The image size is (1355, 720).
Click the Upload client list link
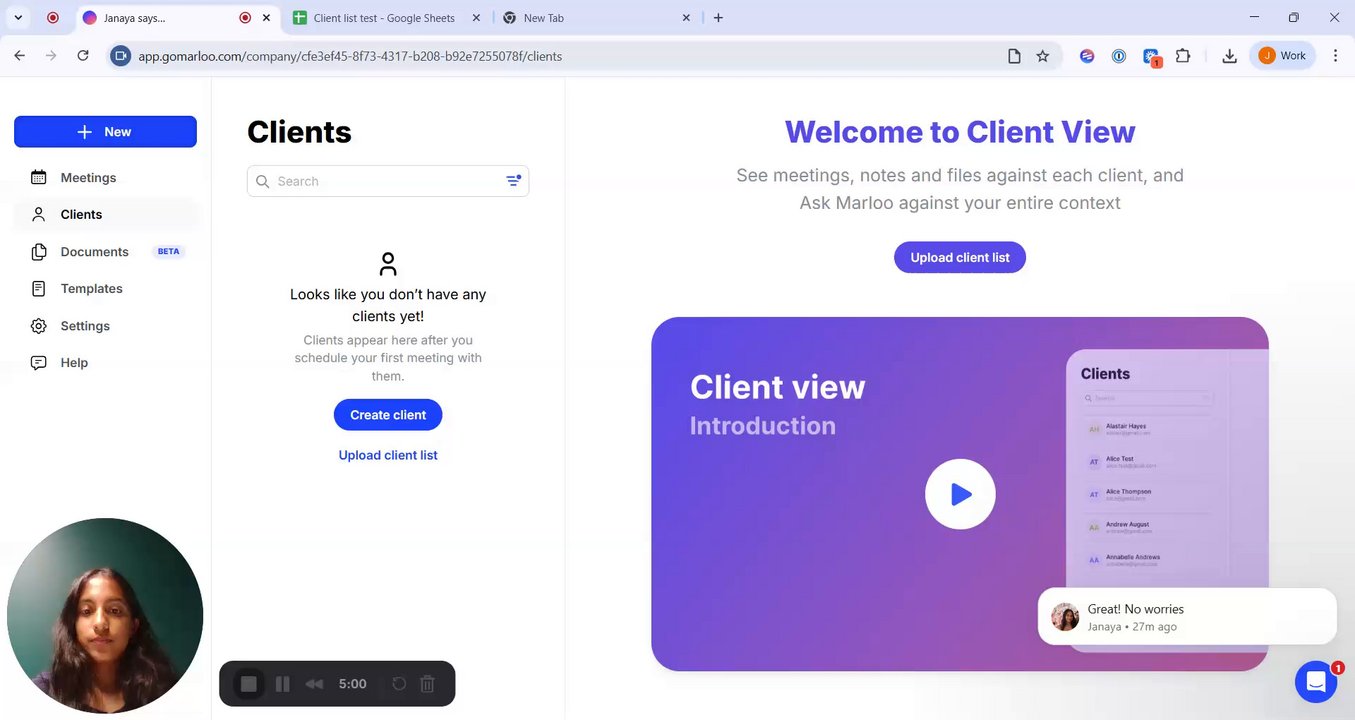pos(388,455)
